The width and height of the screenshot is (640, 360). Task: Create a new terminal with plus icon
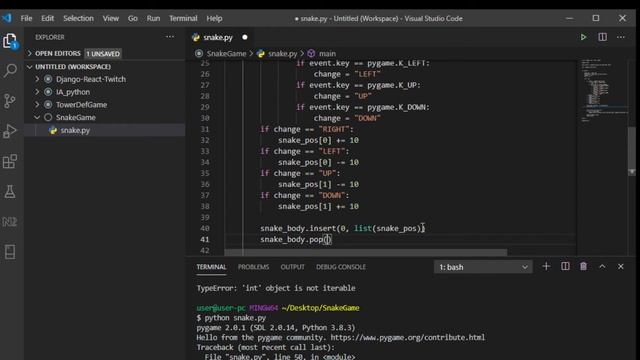pos(546,267)
